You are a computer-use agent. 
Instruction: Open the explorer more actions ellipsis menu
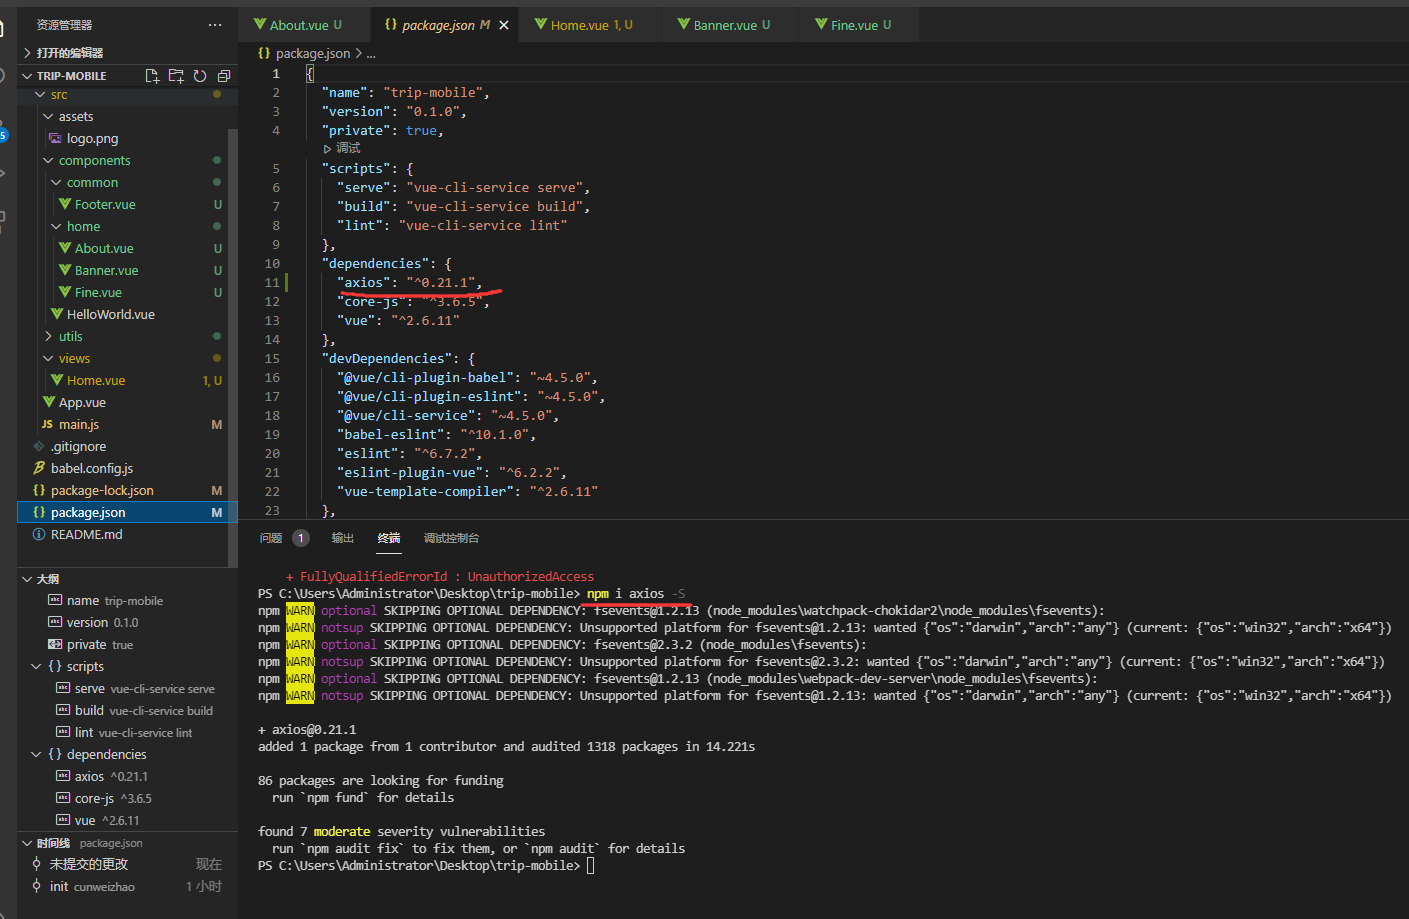coord(215,25)
